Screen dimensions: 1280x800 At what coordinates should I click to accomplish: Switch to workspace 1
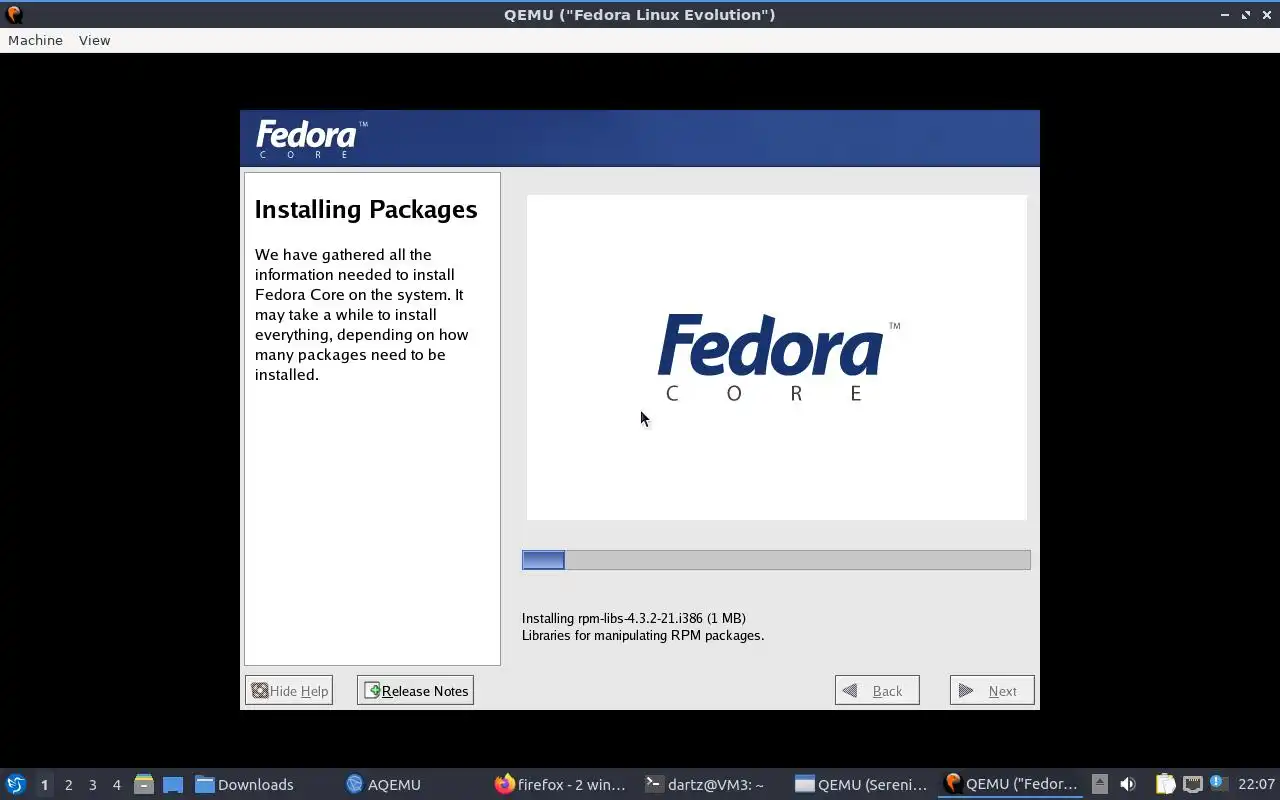pos(44,784)
